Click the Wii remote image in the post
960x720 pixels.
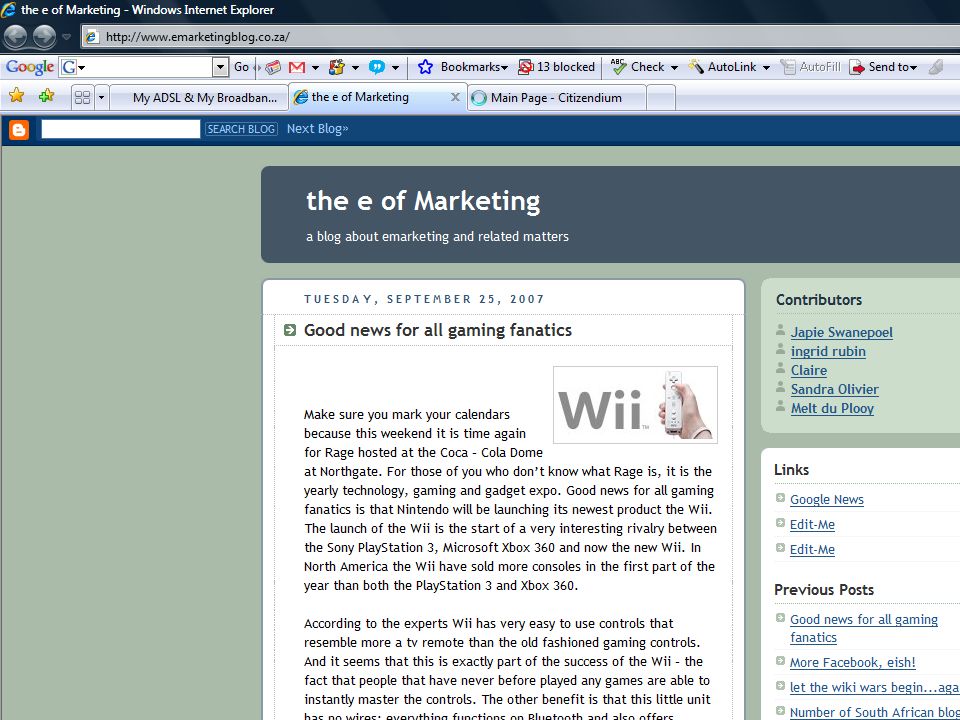click(635, 405)
